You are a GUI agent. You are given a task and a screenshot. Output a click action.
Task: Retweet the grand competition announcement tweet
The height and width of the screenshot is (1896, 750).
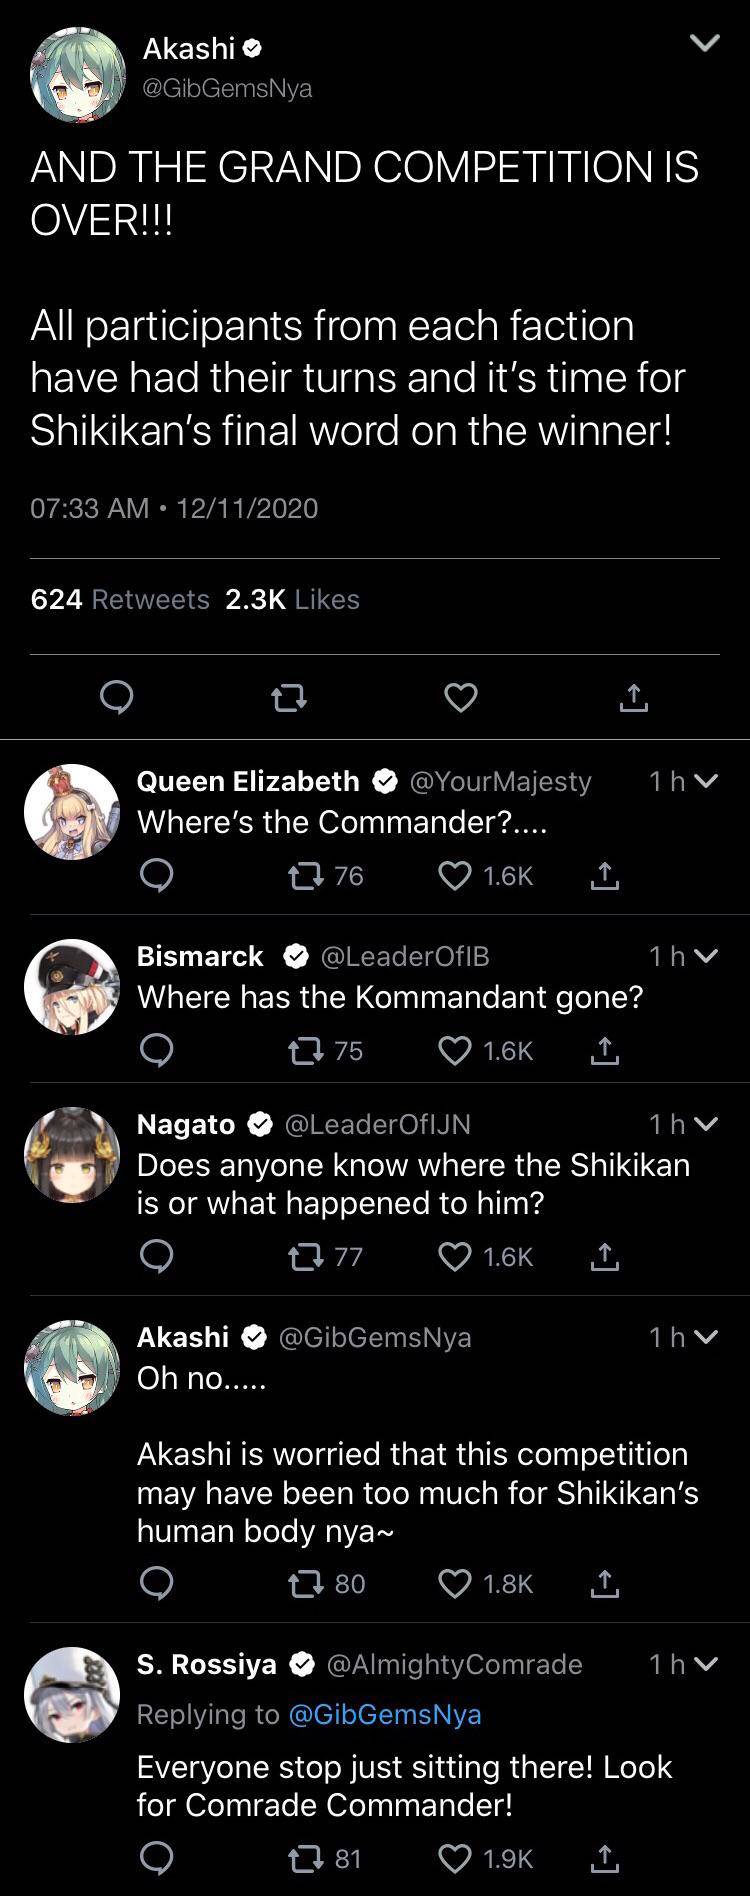point(288,698)
